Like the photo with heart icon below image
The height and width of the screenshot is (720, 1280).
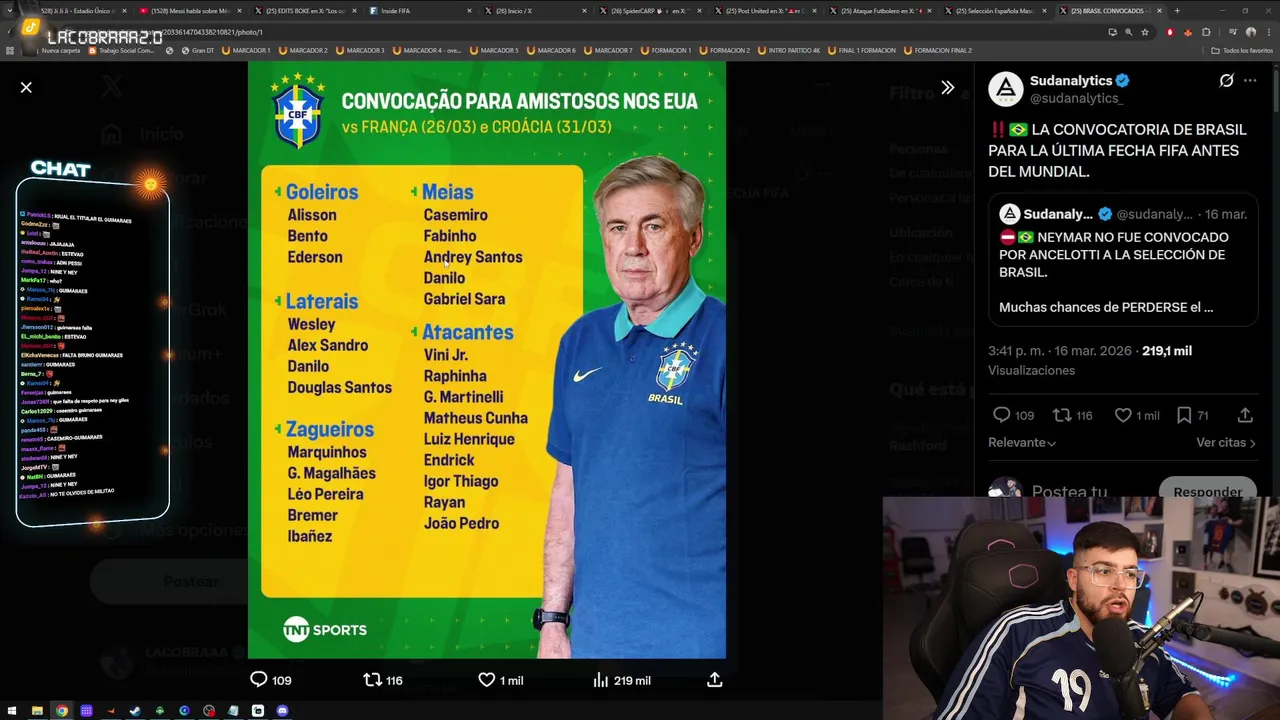[486, 680]
